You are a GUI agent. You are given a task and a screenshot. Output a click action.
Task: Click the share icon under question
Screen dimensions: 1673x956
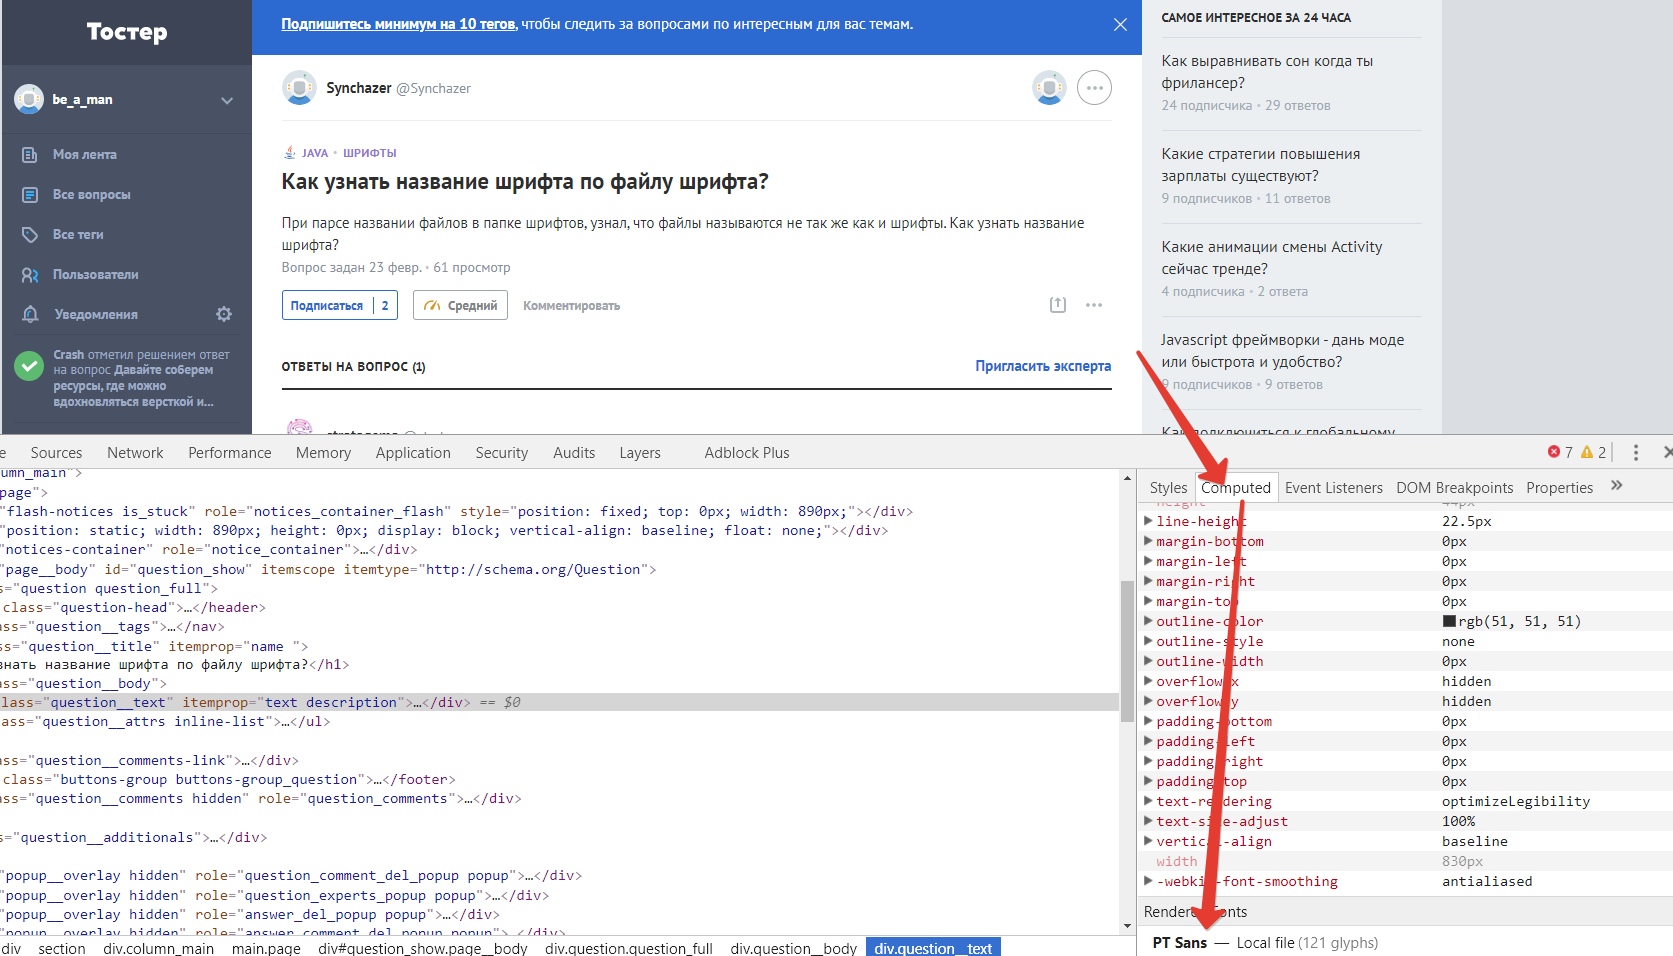[1058, 305]
